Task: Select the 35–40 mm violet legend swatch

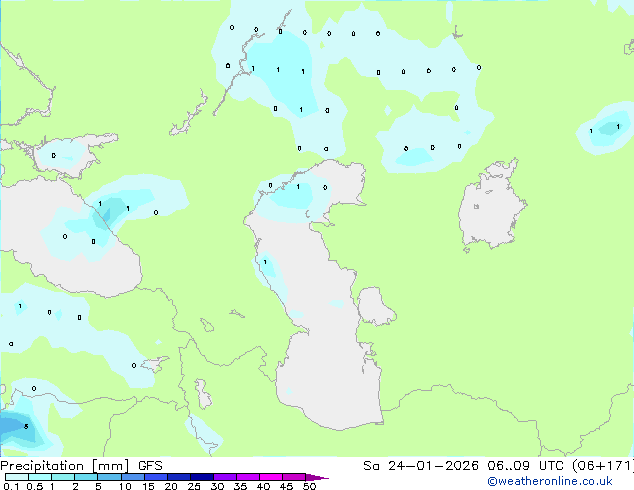Action: click(247, 477)
